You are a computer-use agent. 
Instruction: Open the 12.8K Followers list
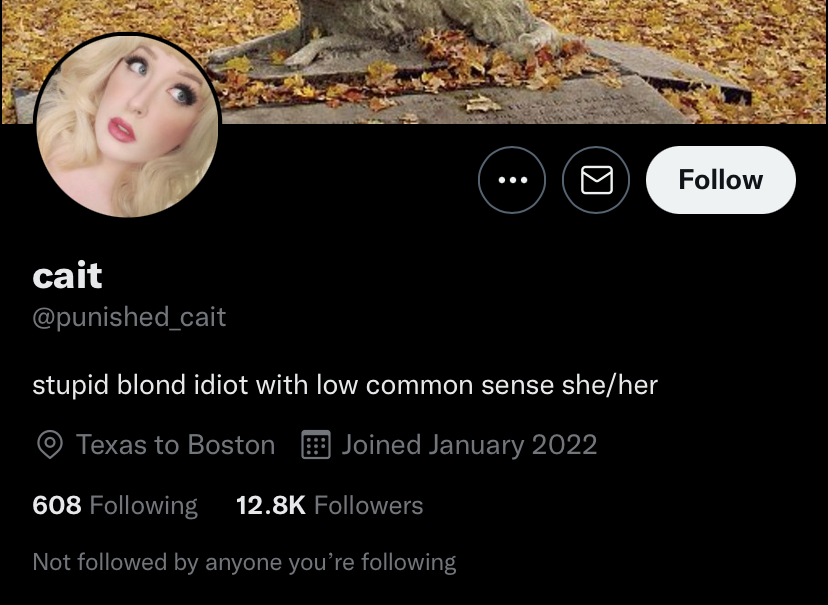coord(330,505)
